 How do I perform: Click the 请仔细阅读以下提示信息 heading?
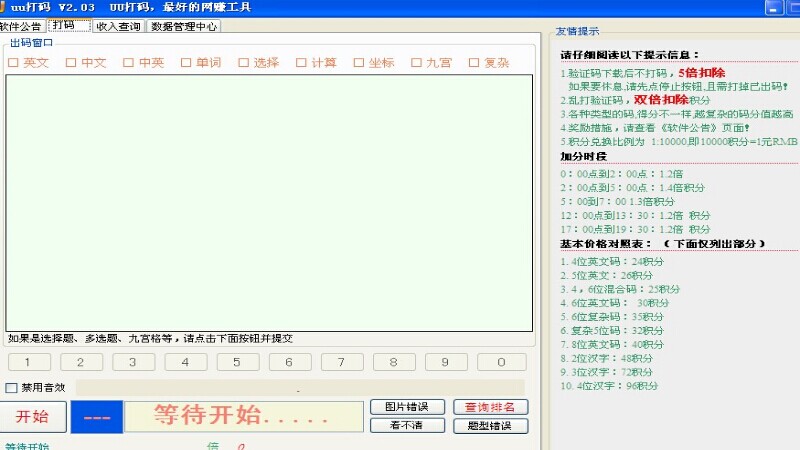[x=629, y=55]
